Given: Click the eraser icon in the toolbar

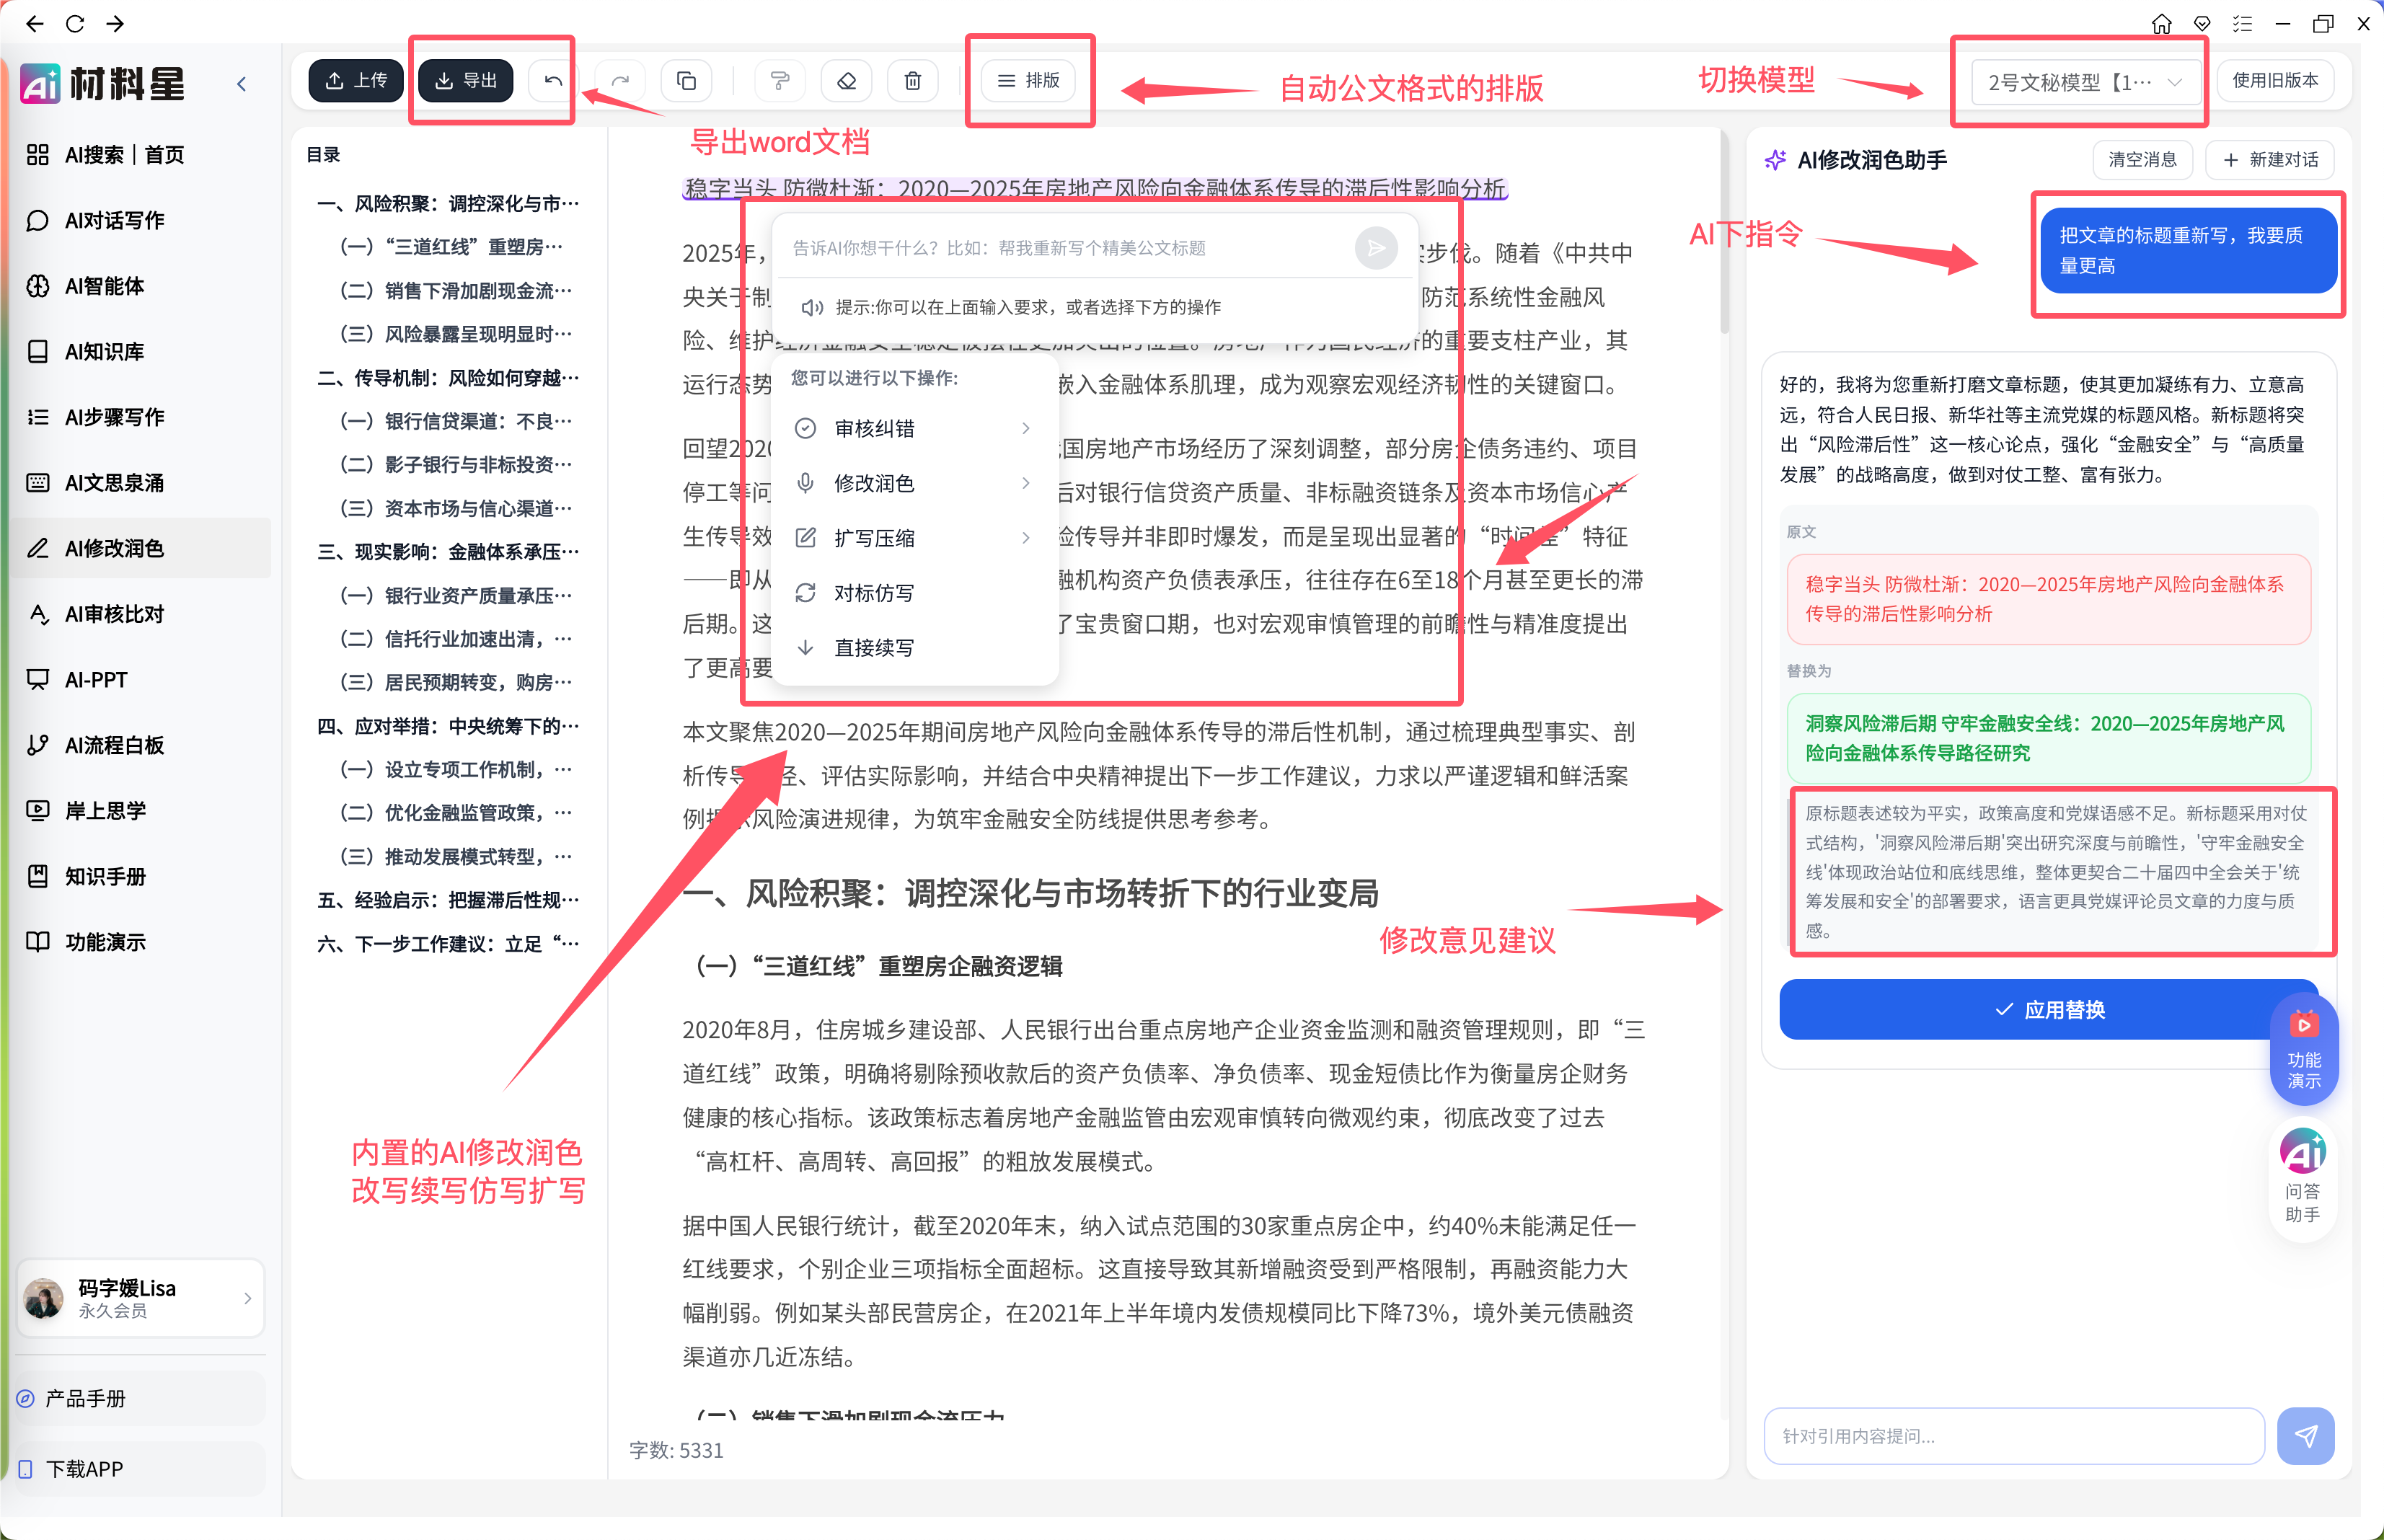Looking at the screenshot, I should [846, 80].
